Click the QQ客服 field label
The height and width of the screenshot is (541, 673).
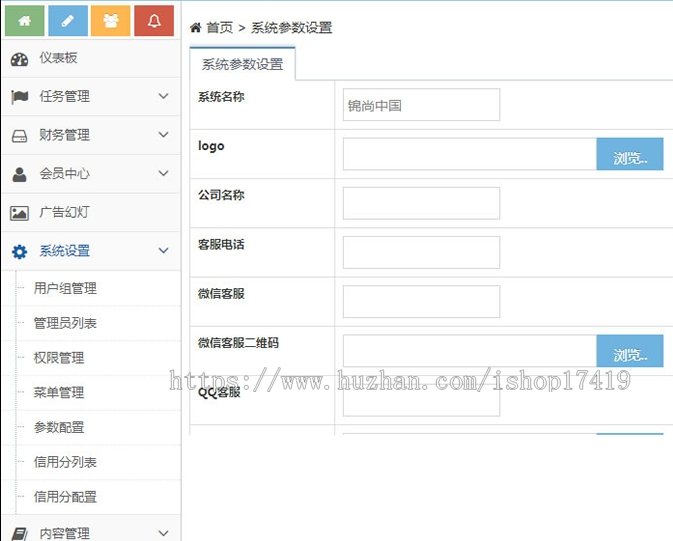pyautogui.click(x=219, y=392)
